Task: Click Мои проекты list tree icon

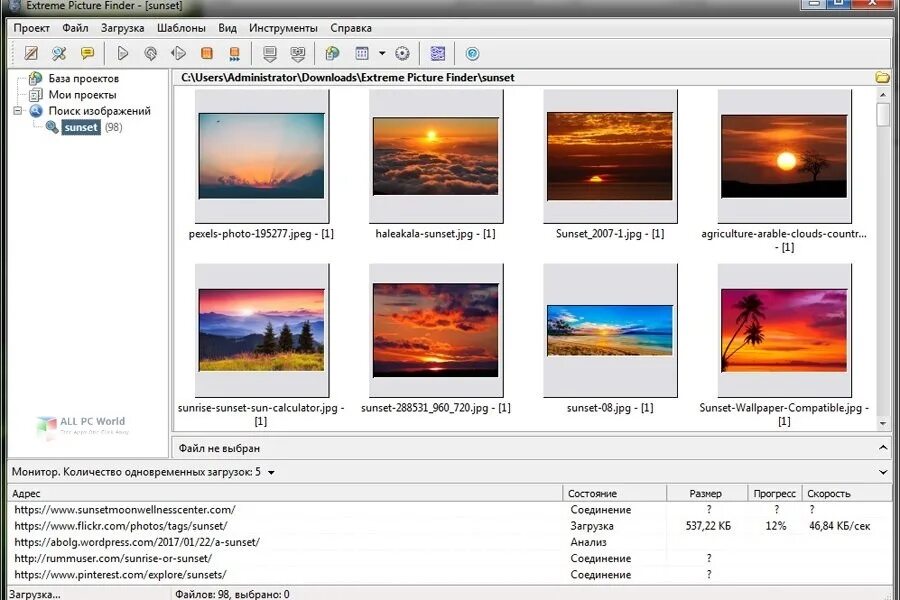Action: pos(36,94)
